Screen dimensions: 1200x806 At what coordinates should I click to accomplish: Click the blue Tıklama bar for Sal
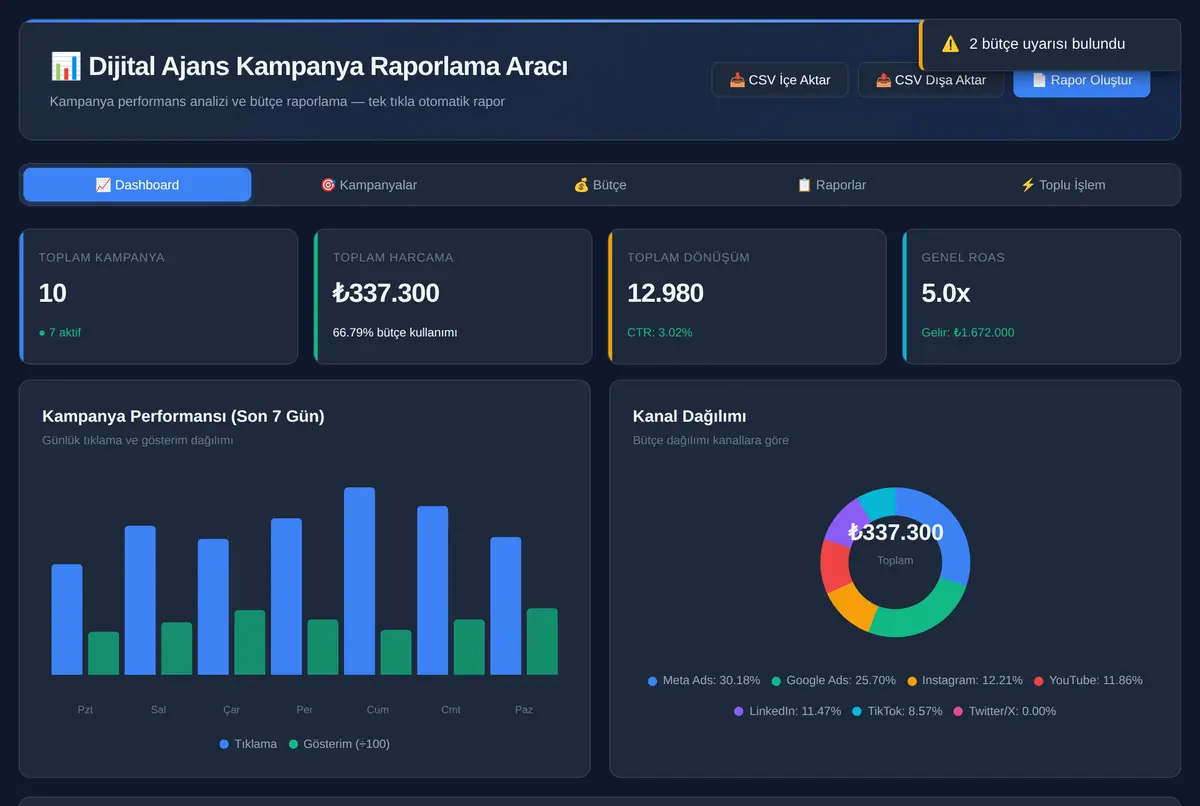(x=140, y=600)
